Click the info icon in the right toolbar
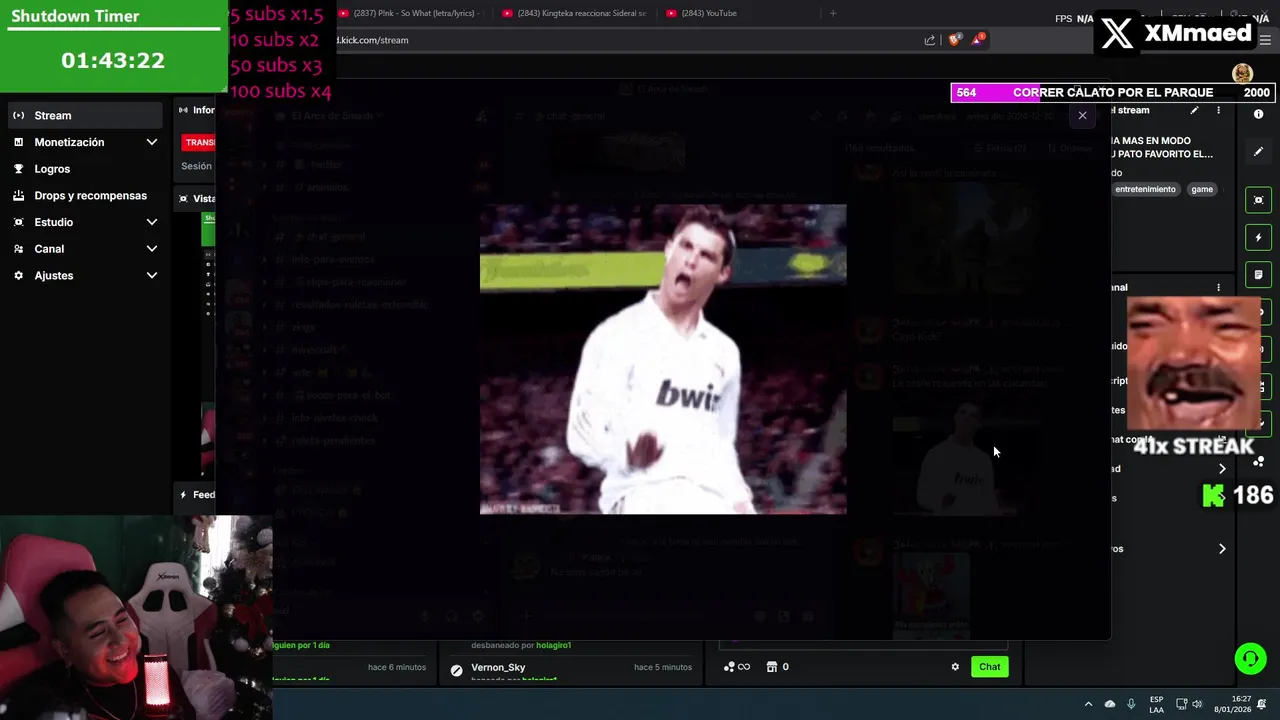Screen dimensions: 1280x720 coord(1259,115)
